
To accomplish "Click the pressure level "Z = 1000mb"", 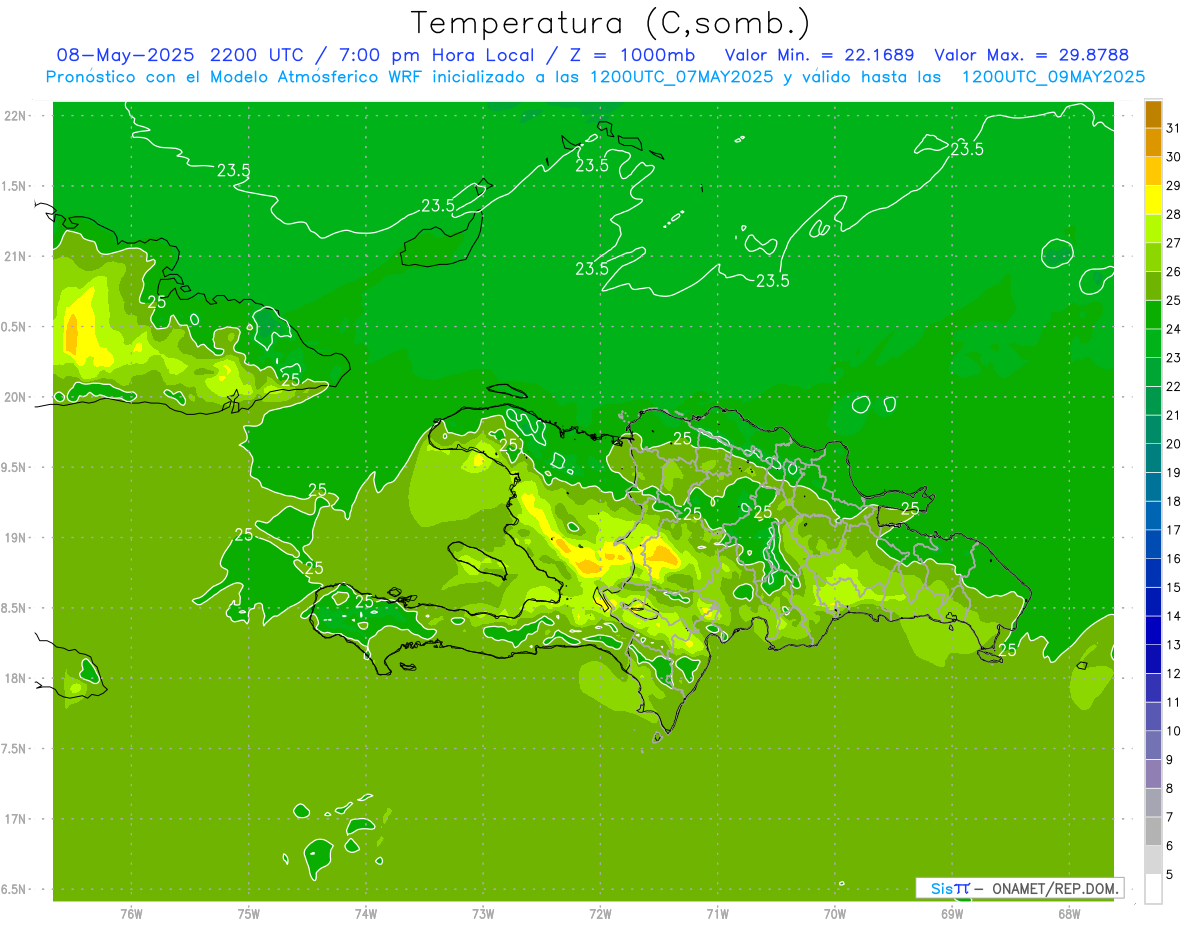I will tap(632, 55).
